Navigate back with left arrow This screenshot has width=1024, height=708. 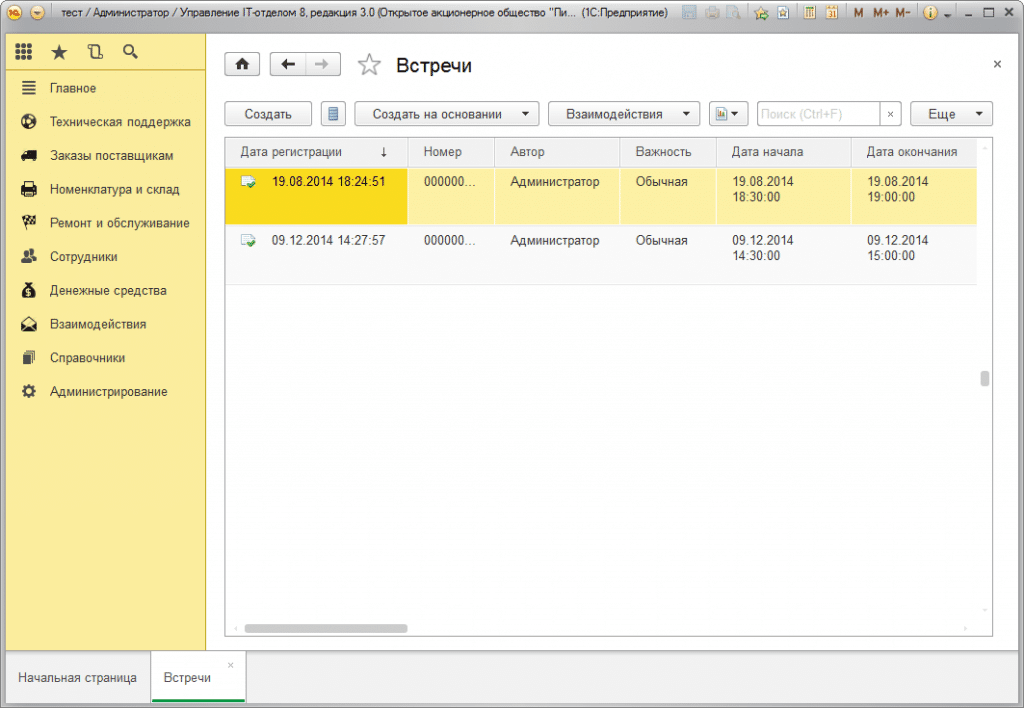tap(288, 64)
